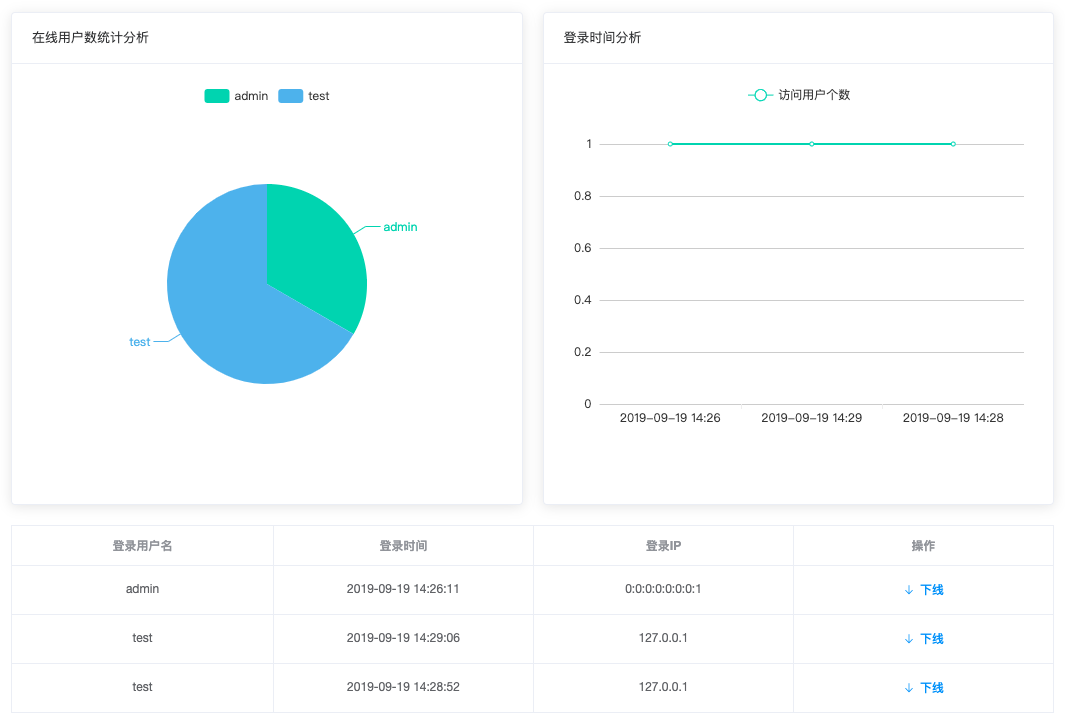Viewport: 1065px width, 727px height.
Task: Click the 登录IP column header
Action: pos(663,546)
